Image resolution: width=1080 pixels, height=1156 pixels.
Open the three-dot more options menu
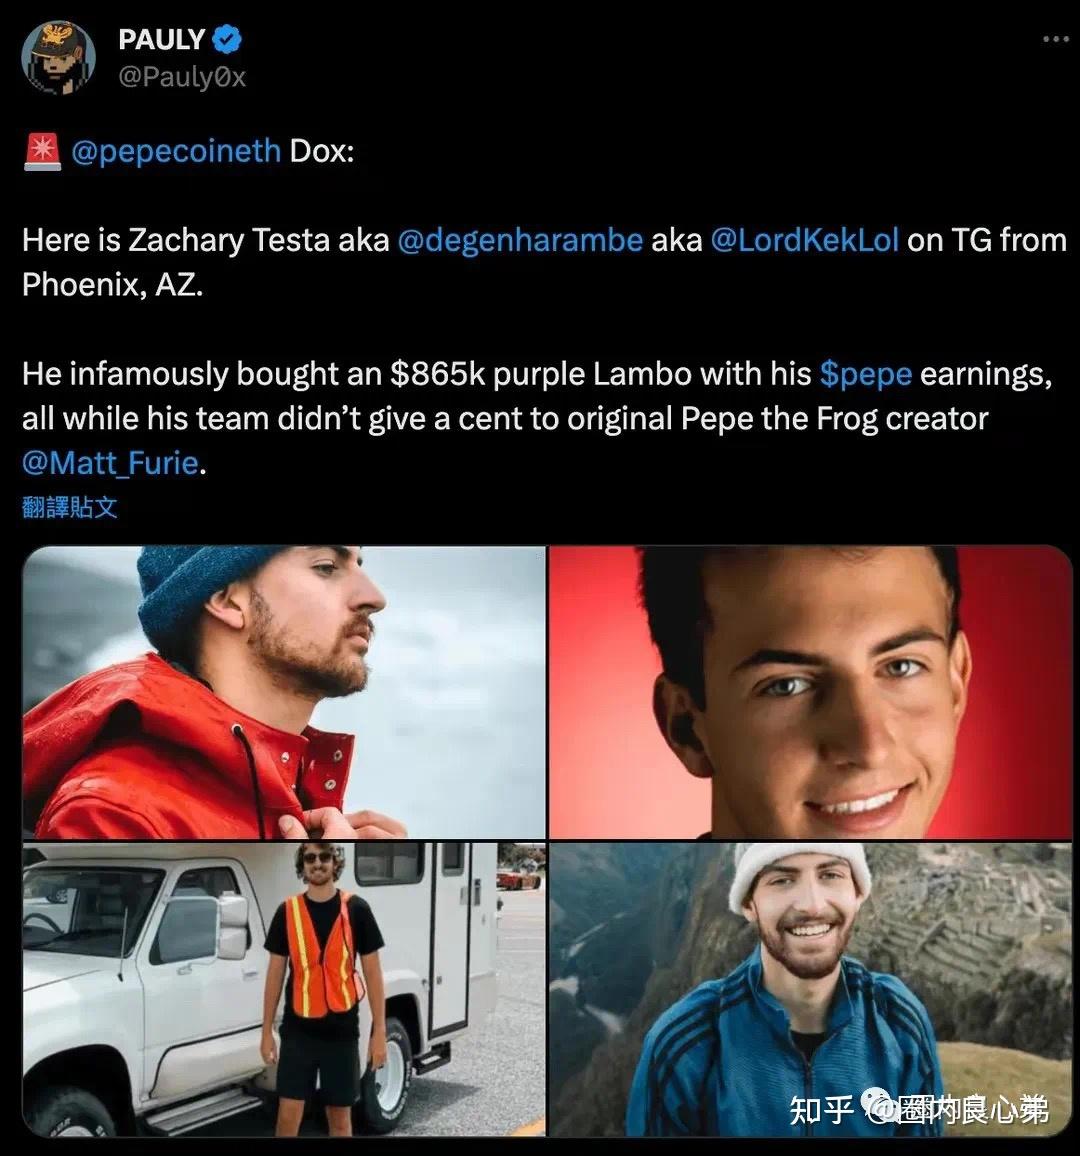point(1055,40)
